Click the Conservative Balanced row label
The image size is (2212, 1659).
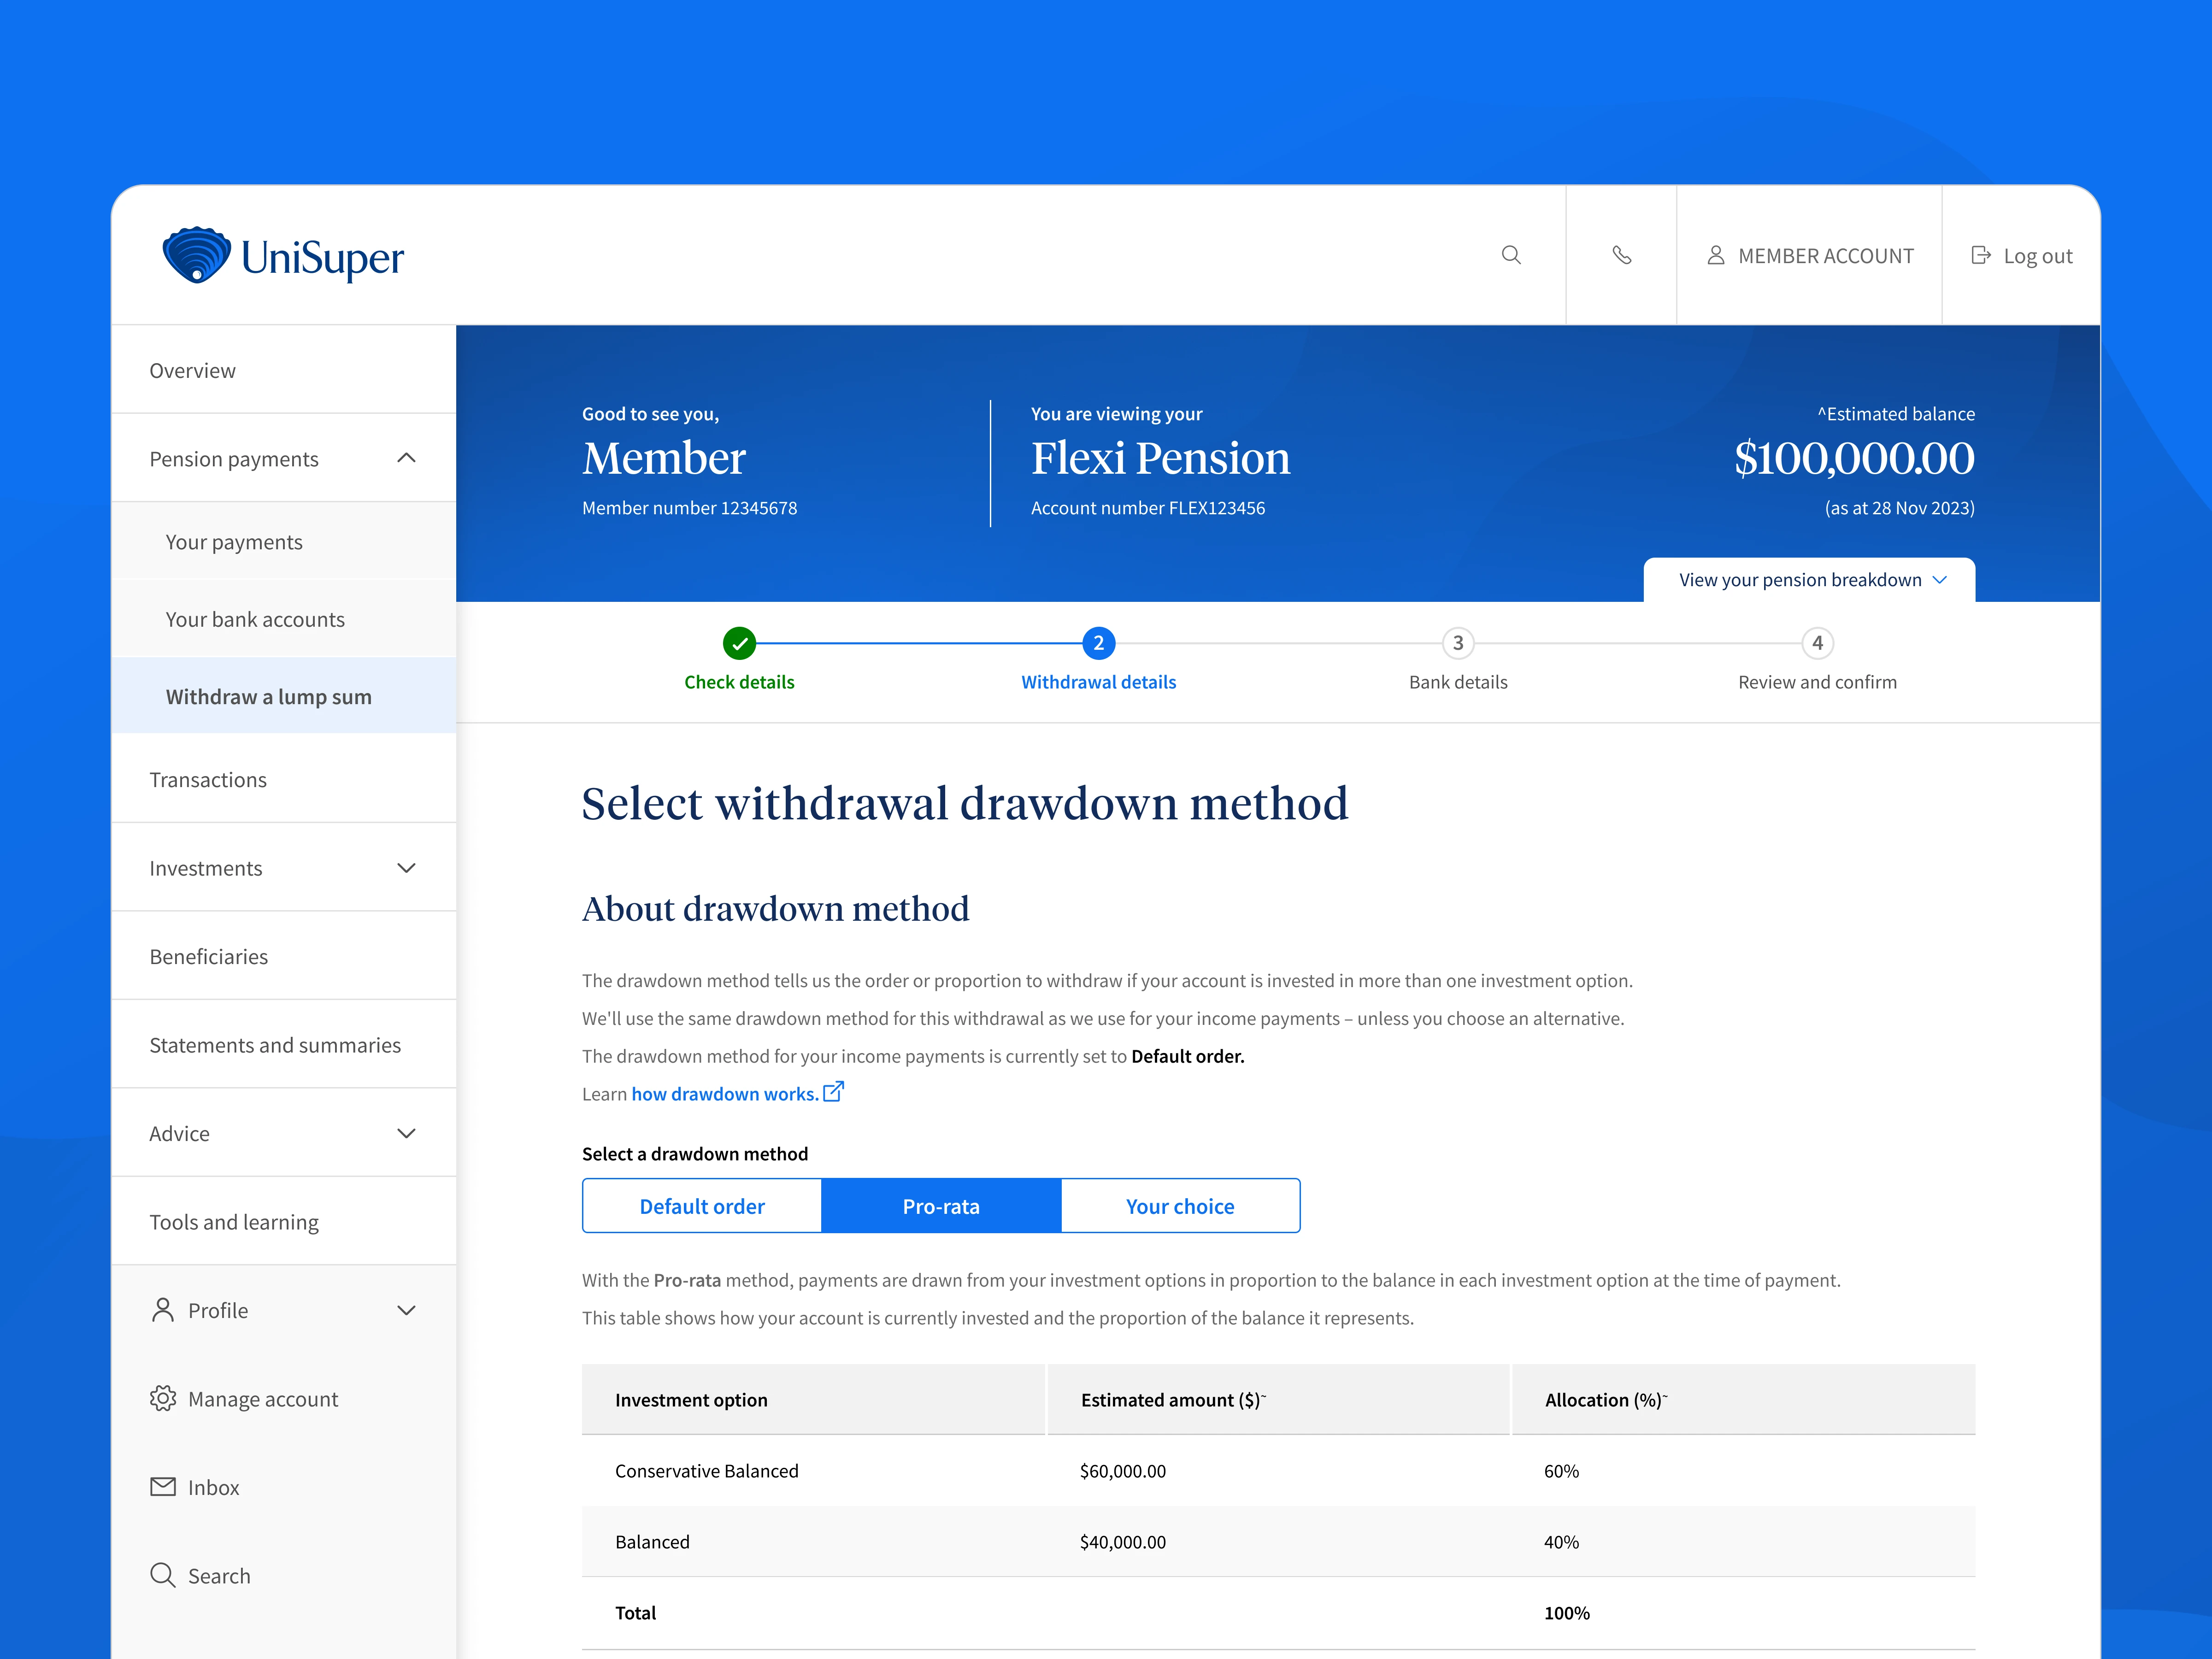click(706, 1471)
